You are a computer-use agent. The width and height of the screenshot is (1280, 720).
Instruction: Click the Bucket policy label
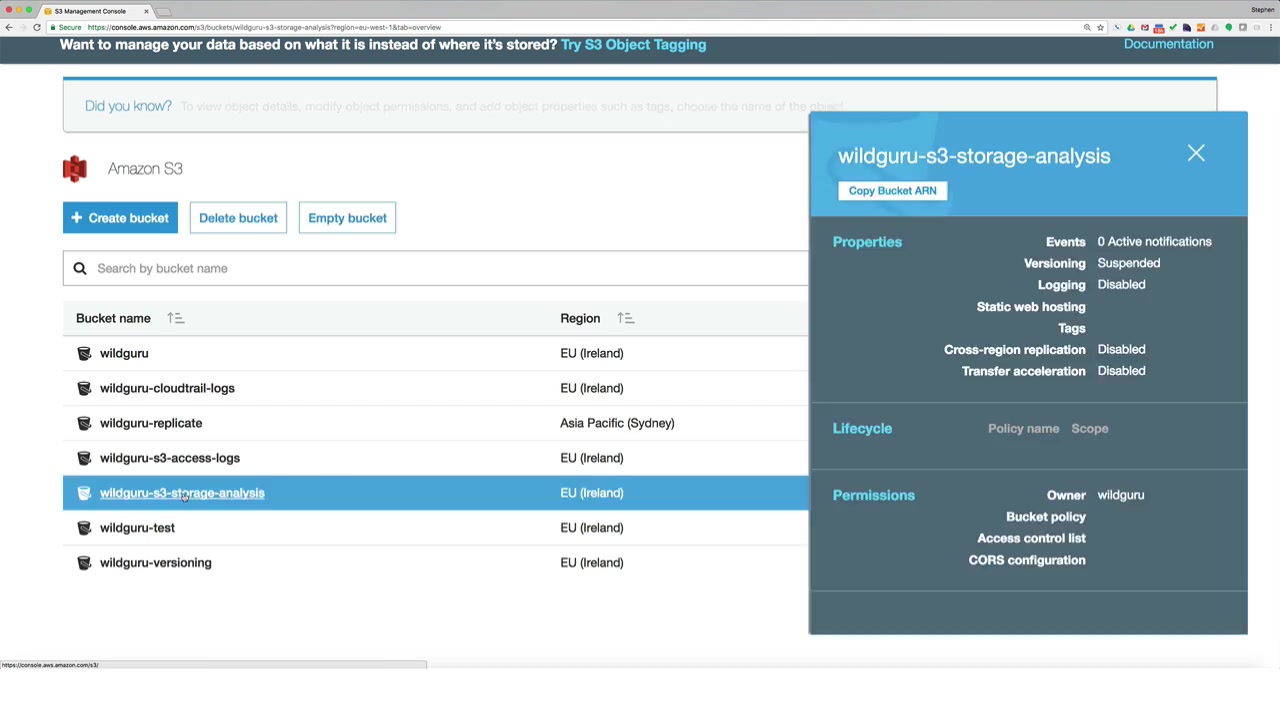[1046, 517]
